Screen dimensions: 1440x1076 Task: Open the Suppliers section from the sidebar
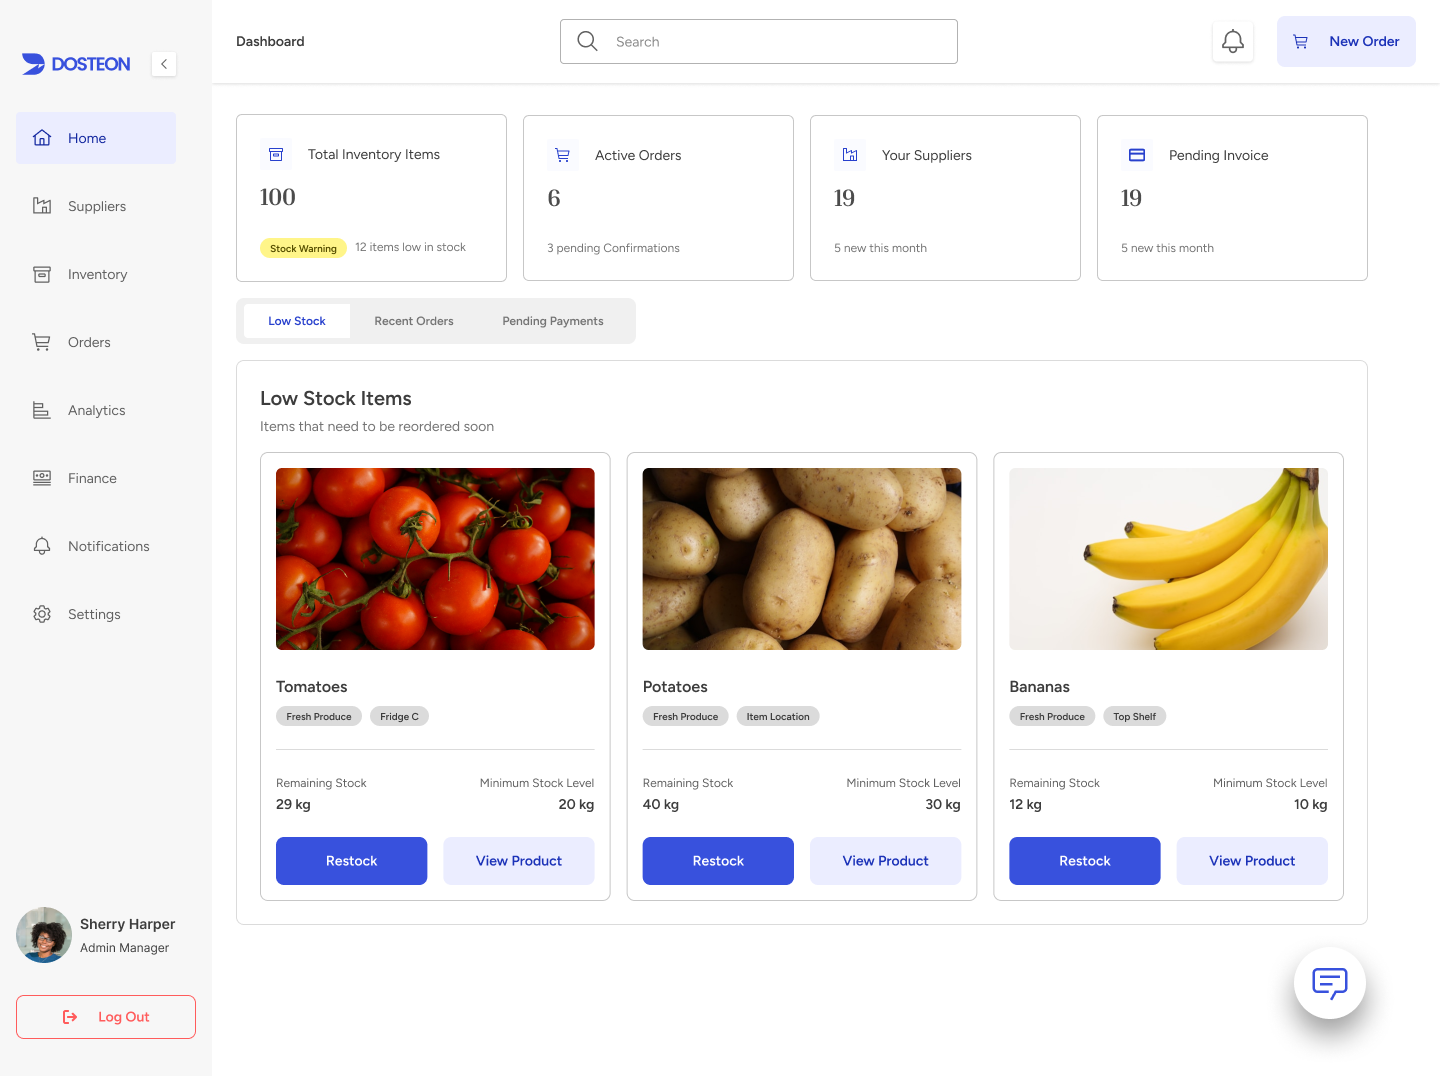click(x=96, y=206)
